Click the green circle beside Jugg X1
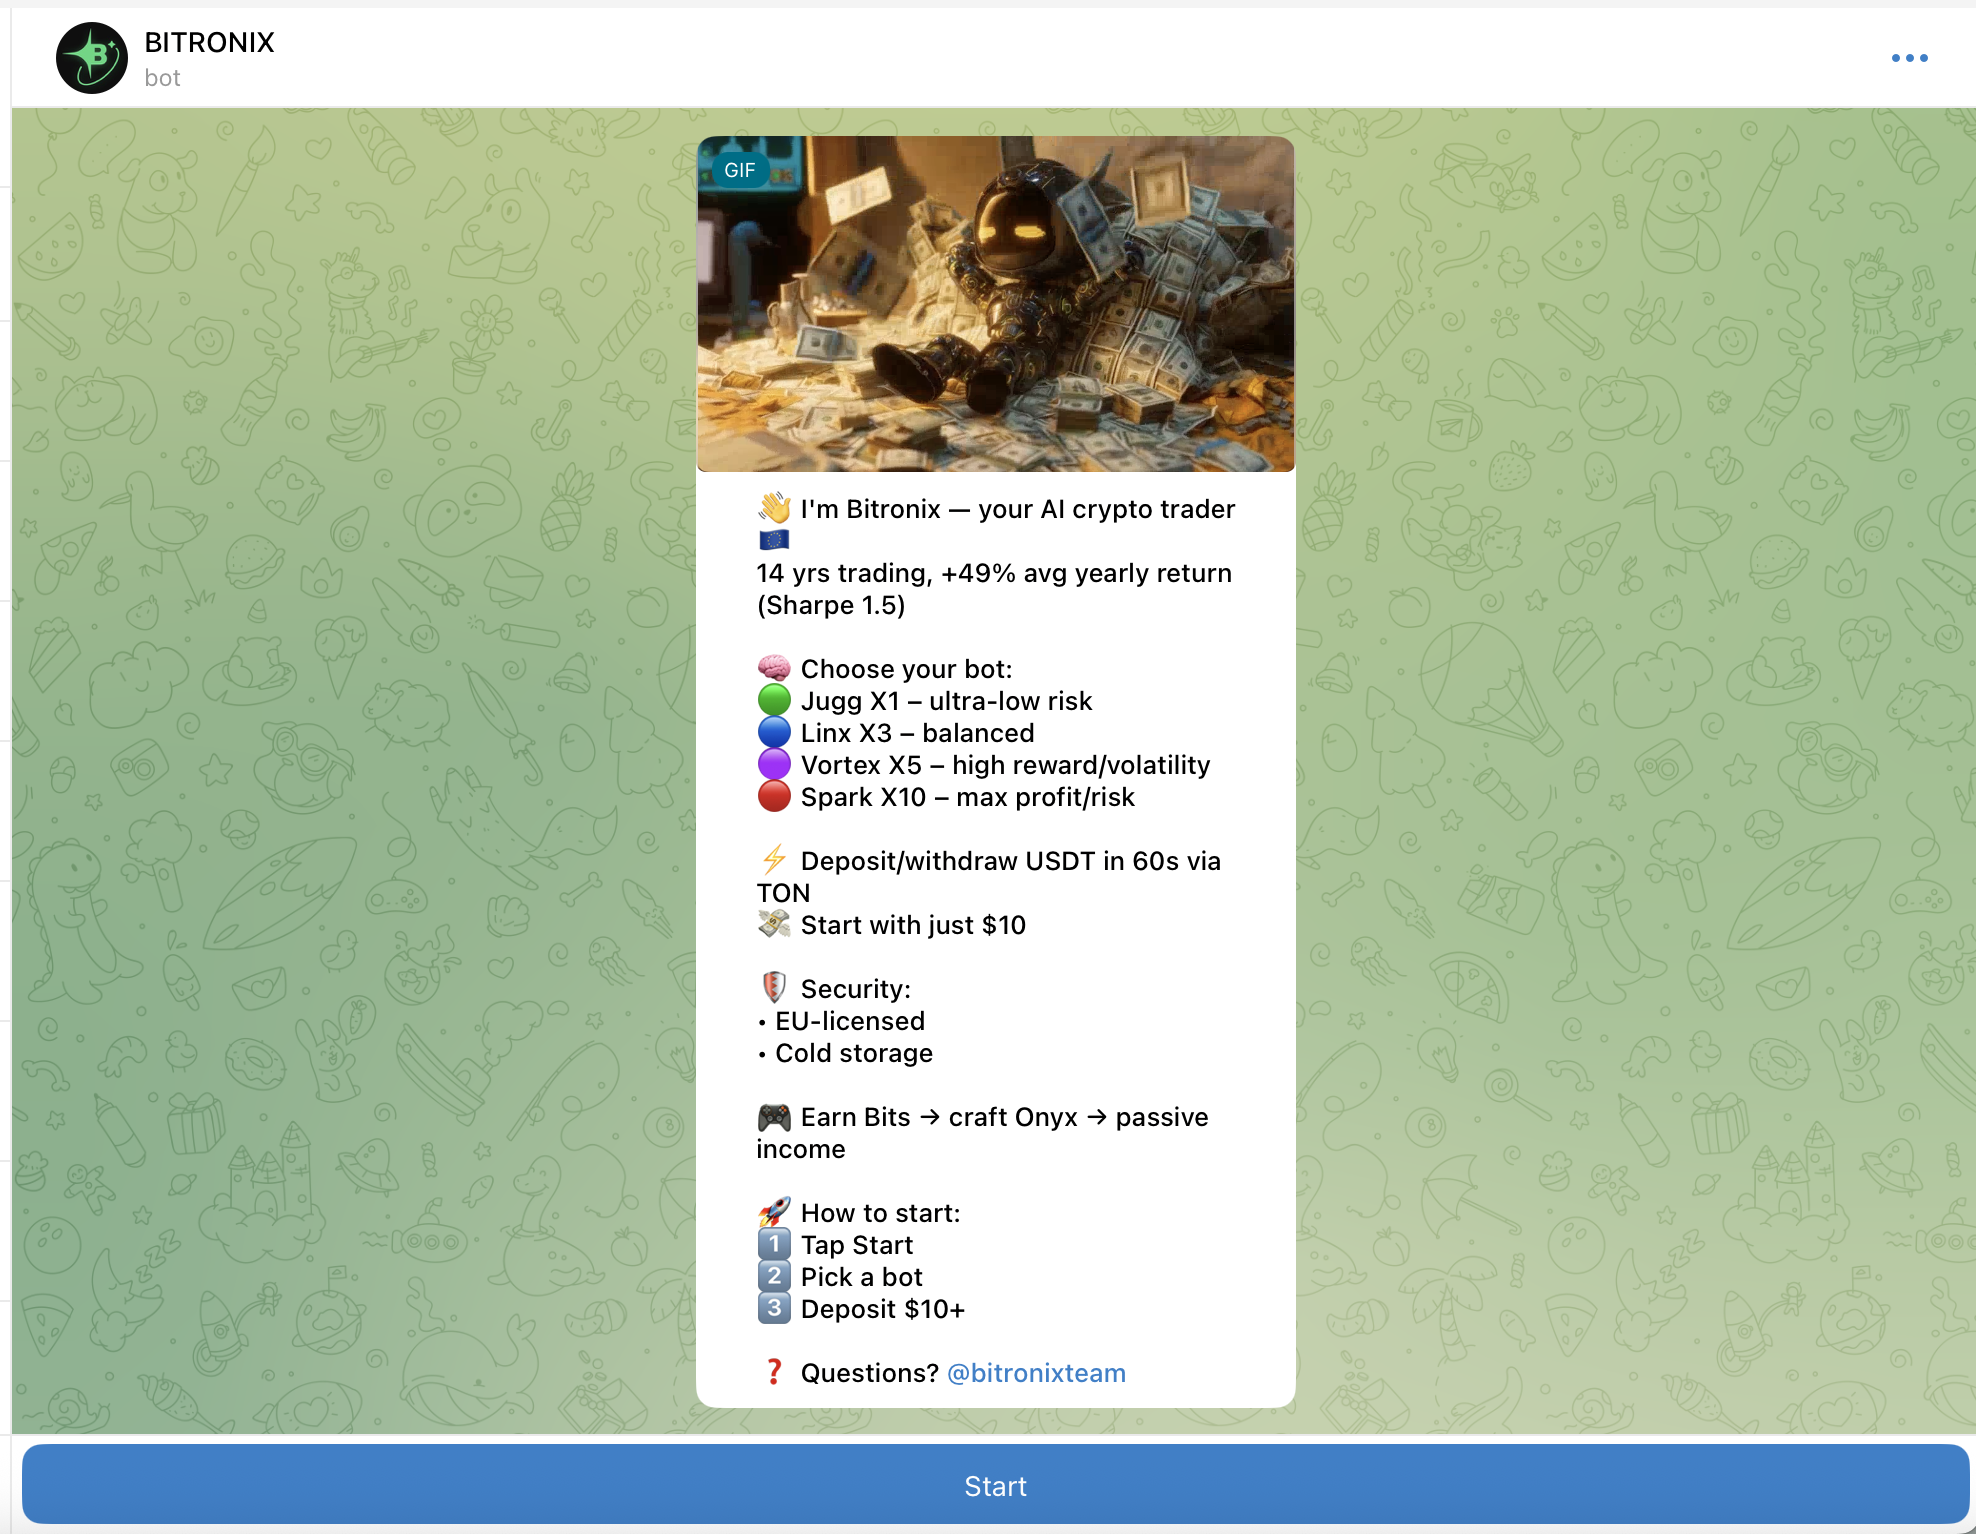 click(x=774, y=701)
